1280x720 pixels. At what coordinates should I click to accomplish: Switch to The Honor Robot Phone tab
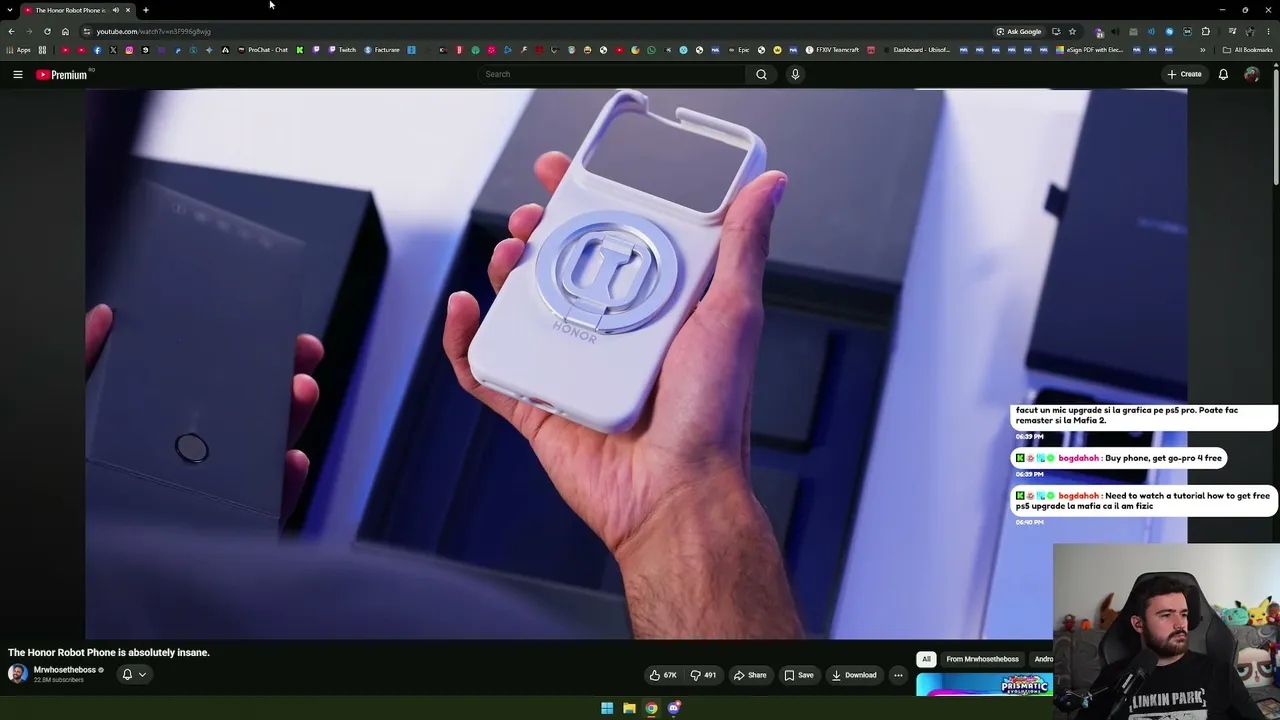[x=78, y=10]
